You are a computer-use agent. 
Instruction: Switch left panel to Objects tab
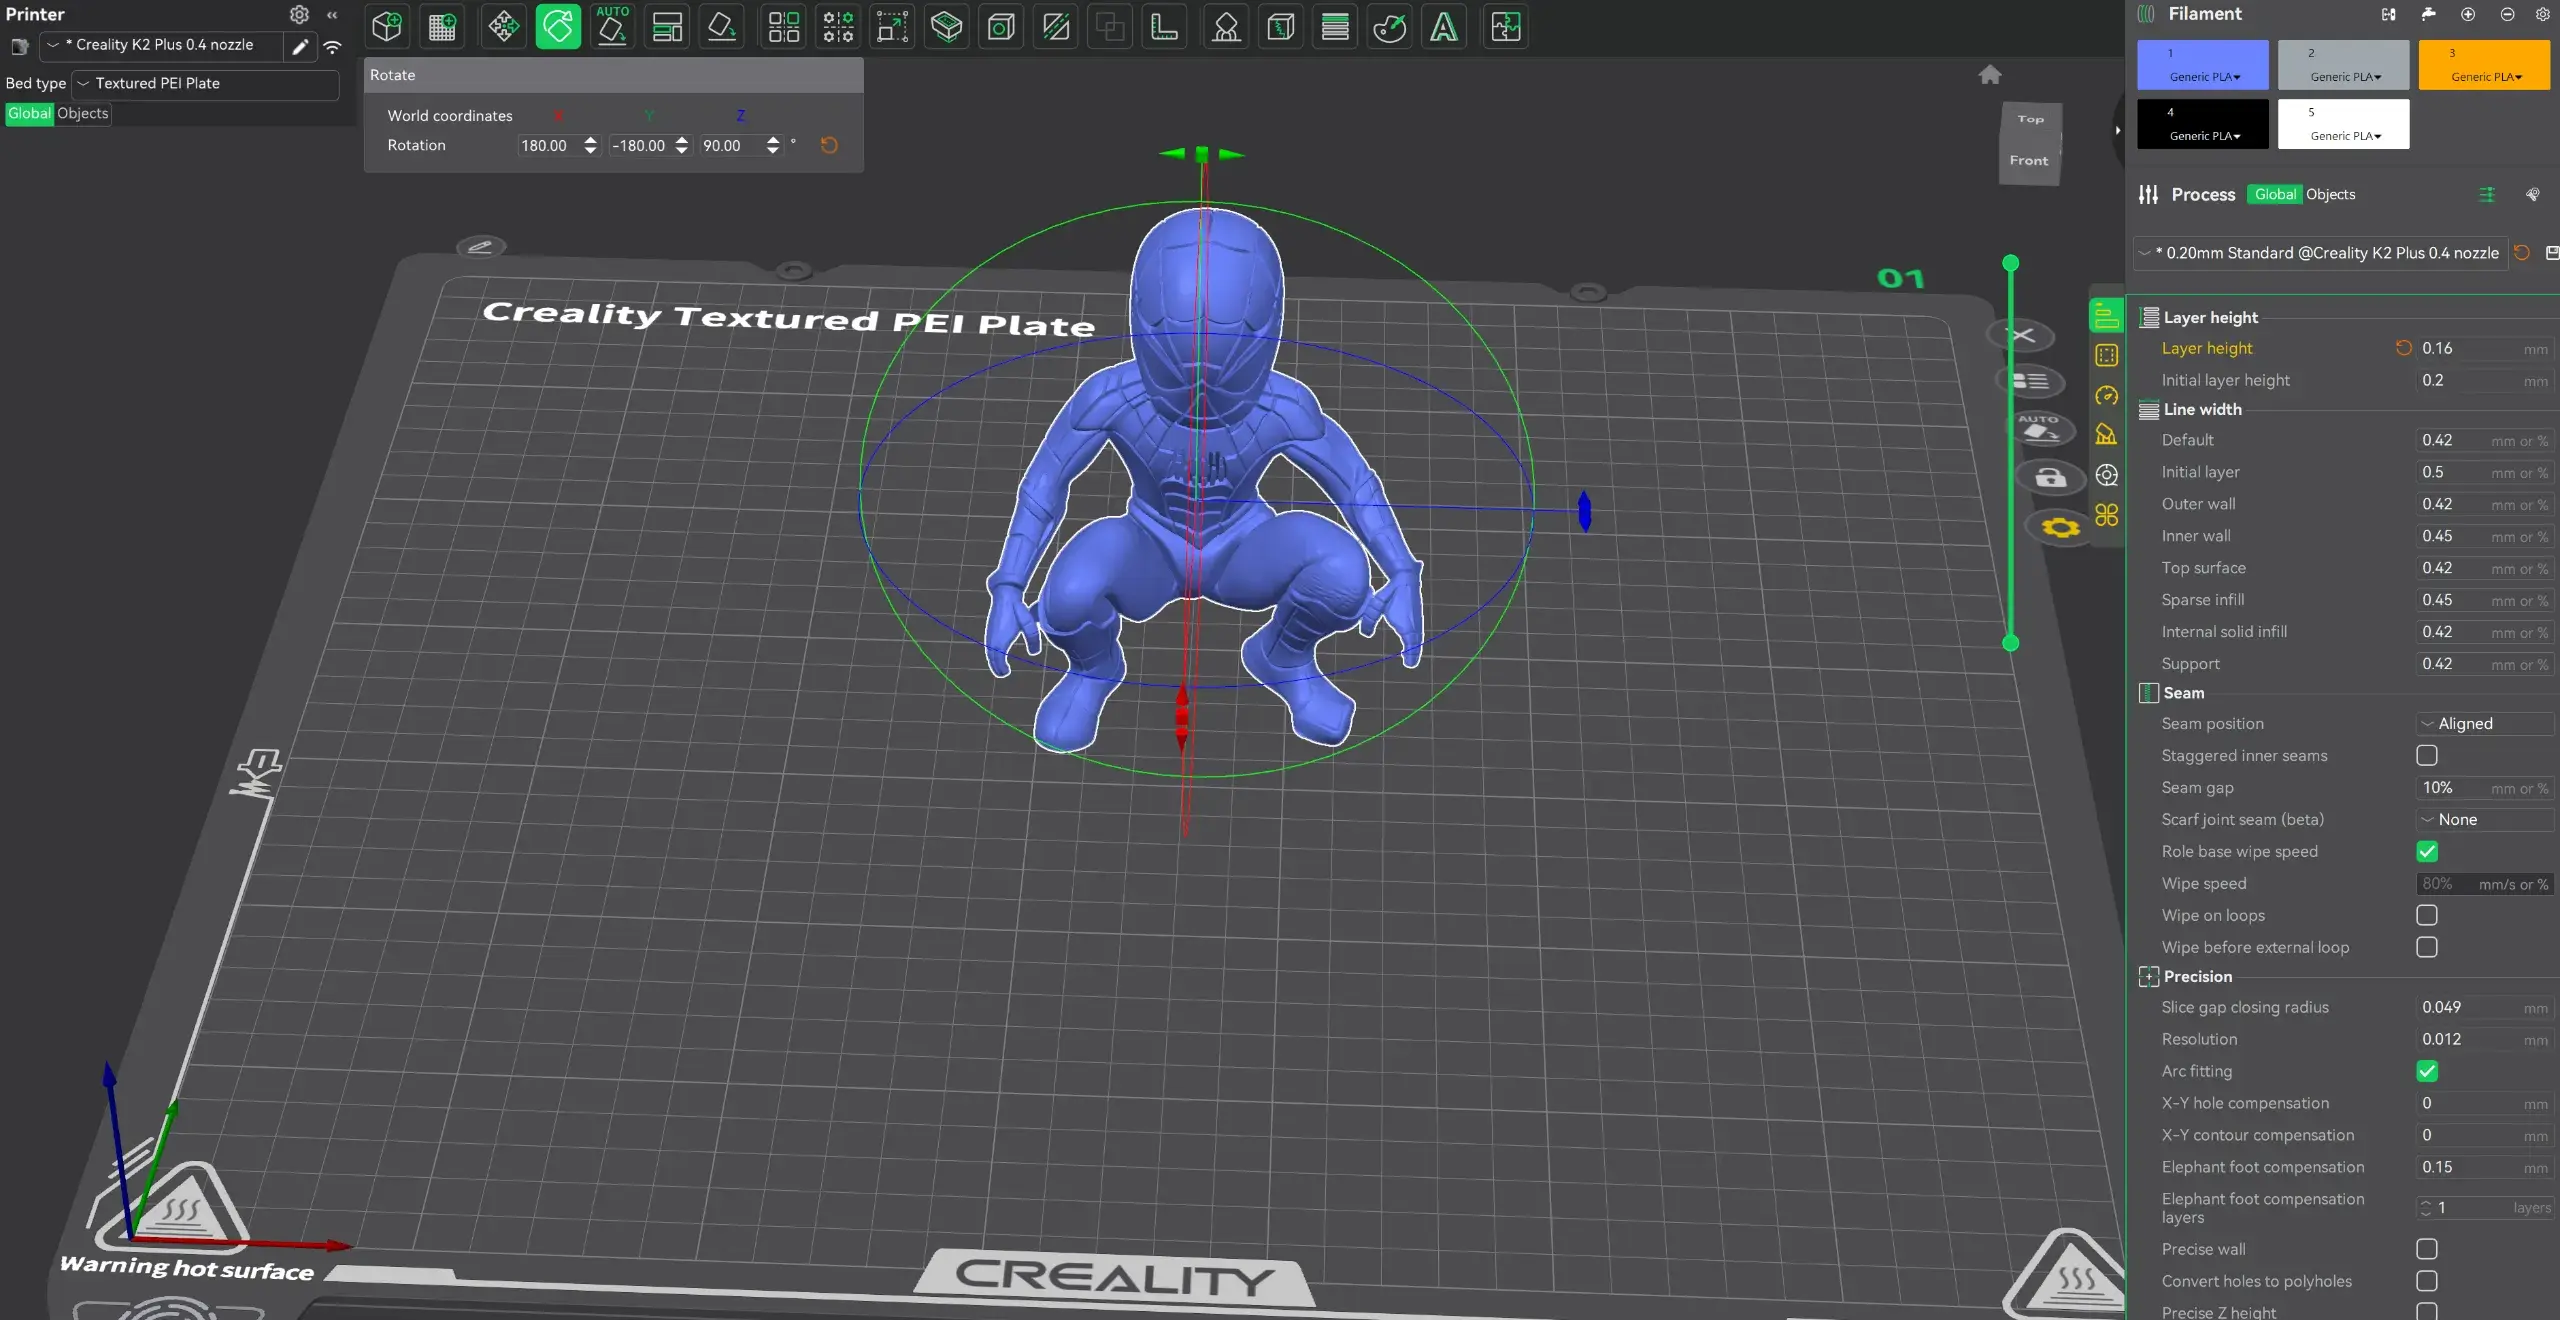[82, 113]
